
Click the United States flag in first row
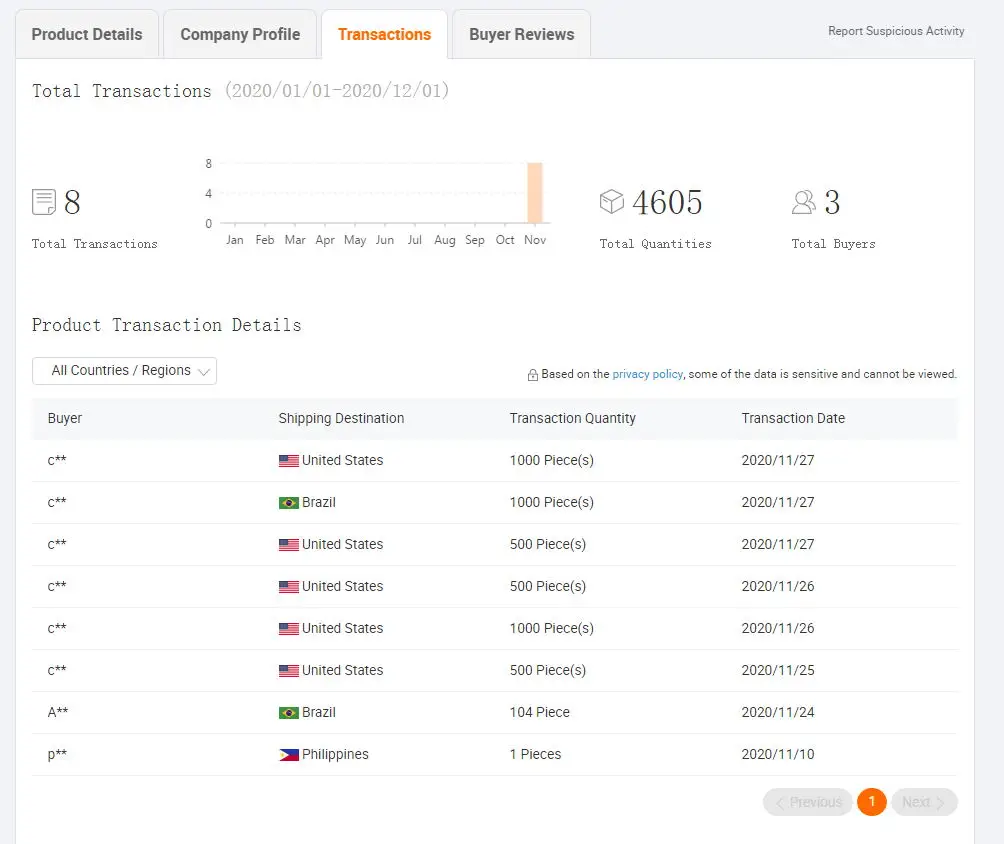pos(288,461)
